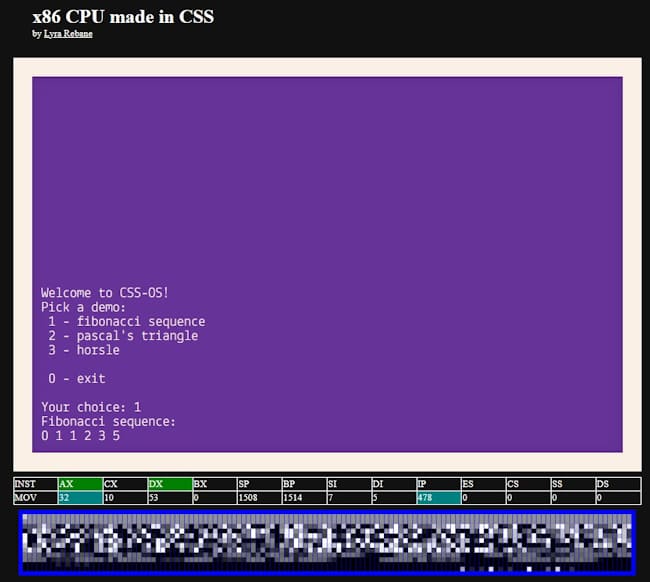Click the highlighted DX register header
Screen dimensions: 650x582
tap(170, 484)
